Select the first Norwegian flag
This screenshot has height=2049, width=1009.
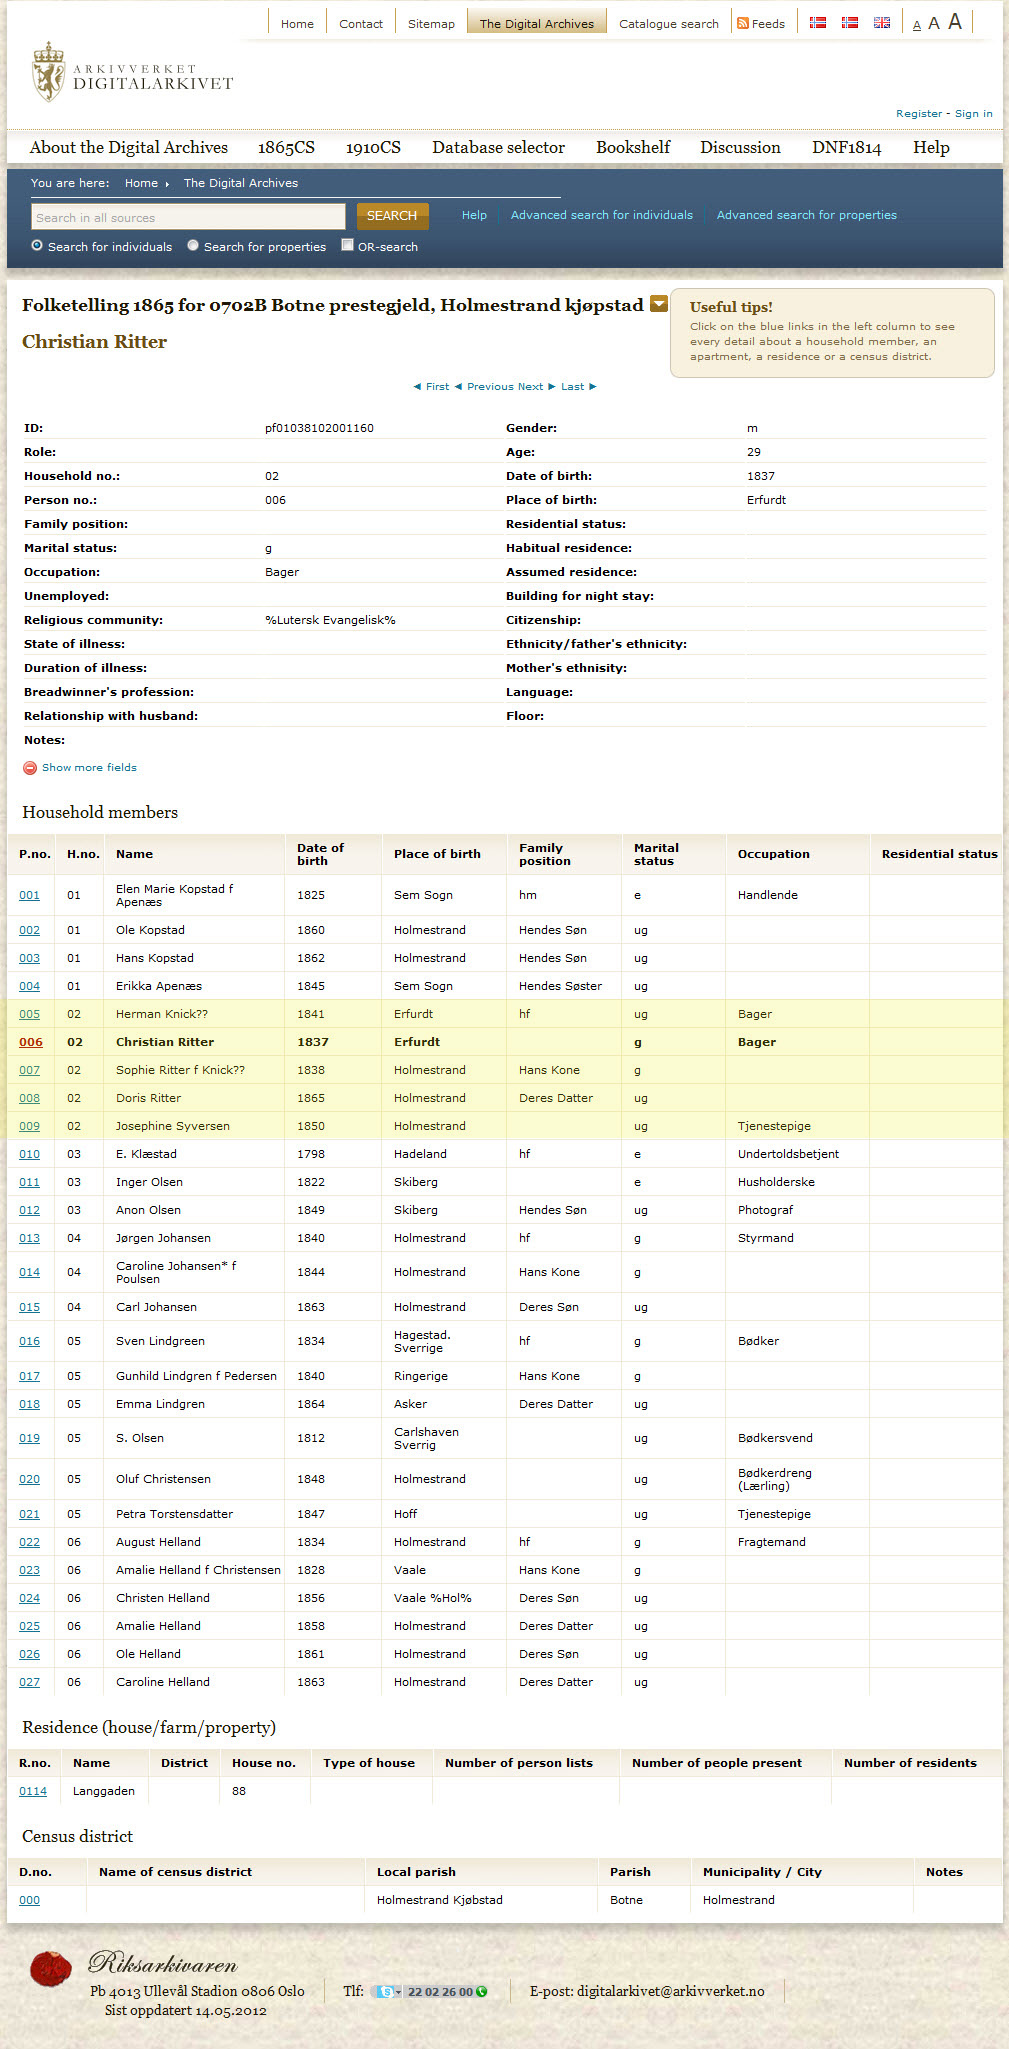pos(817,23)
